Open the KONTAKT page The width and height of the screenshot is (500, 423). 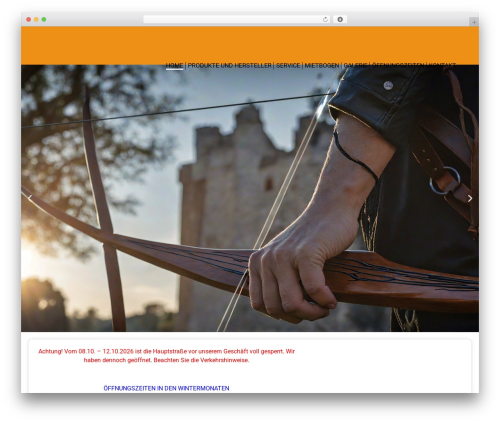coord(442,66)
